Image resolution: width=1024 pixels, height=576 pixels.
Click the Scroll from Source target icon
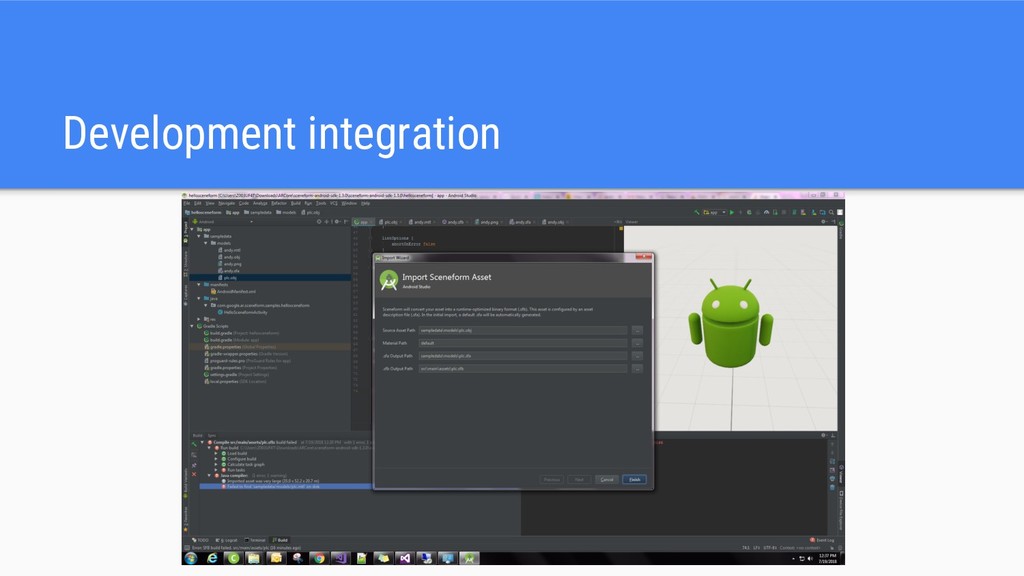click(319, 222)
